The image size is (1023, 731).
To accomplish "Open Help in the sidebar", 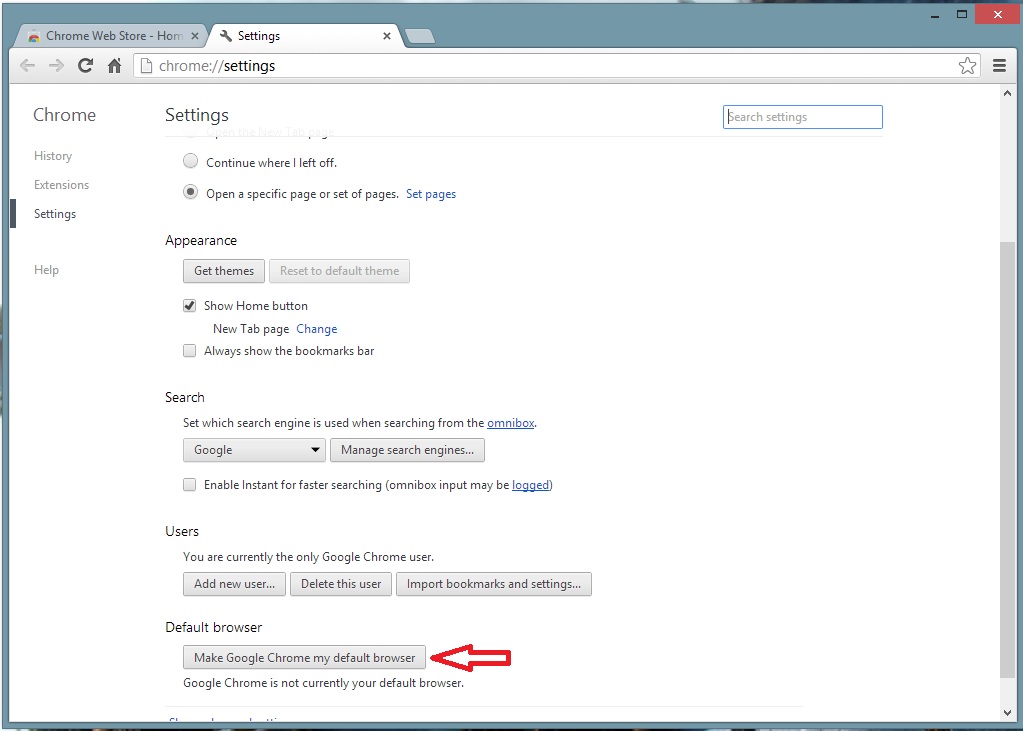I will (46, 270).
